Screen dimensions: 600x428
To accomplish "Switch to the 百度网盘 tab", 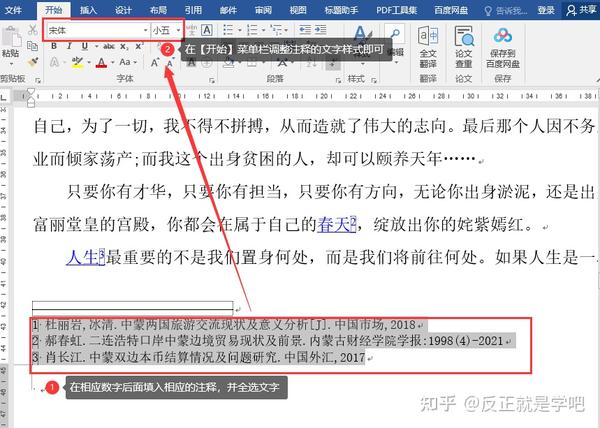I will coord(452,10).
